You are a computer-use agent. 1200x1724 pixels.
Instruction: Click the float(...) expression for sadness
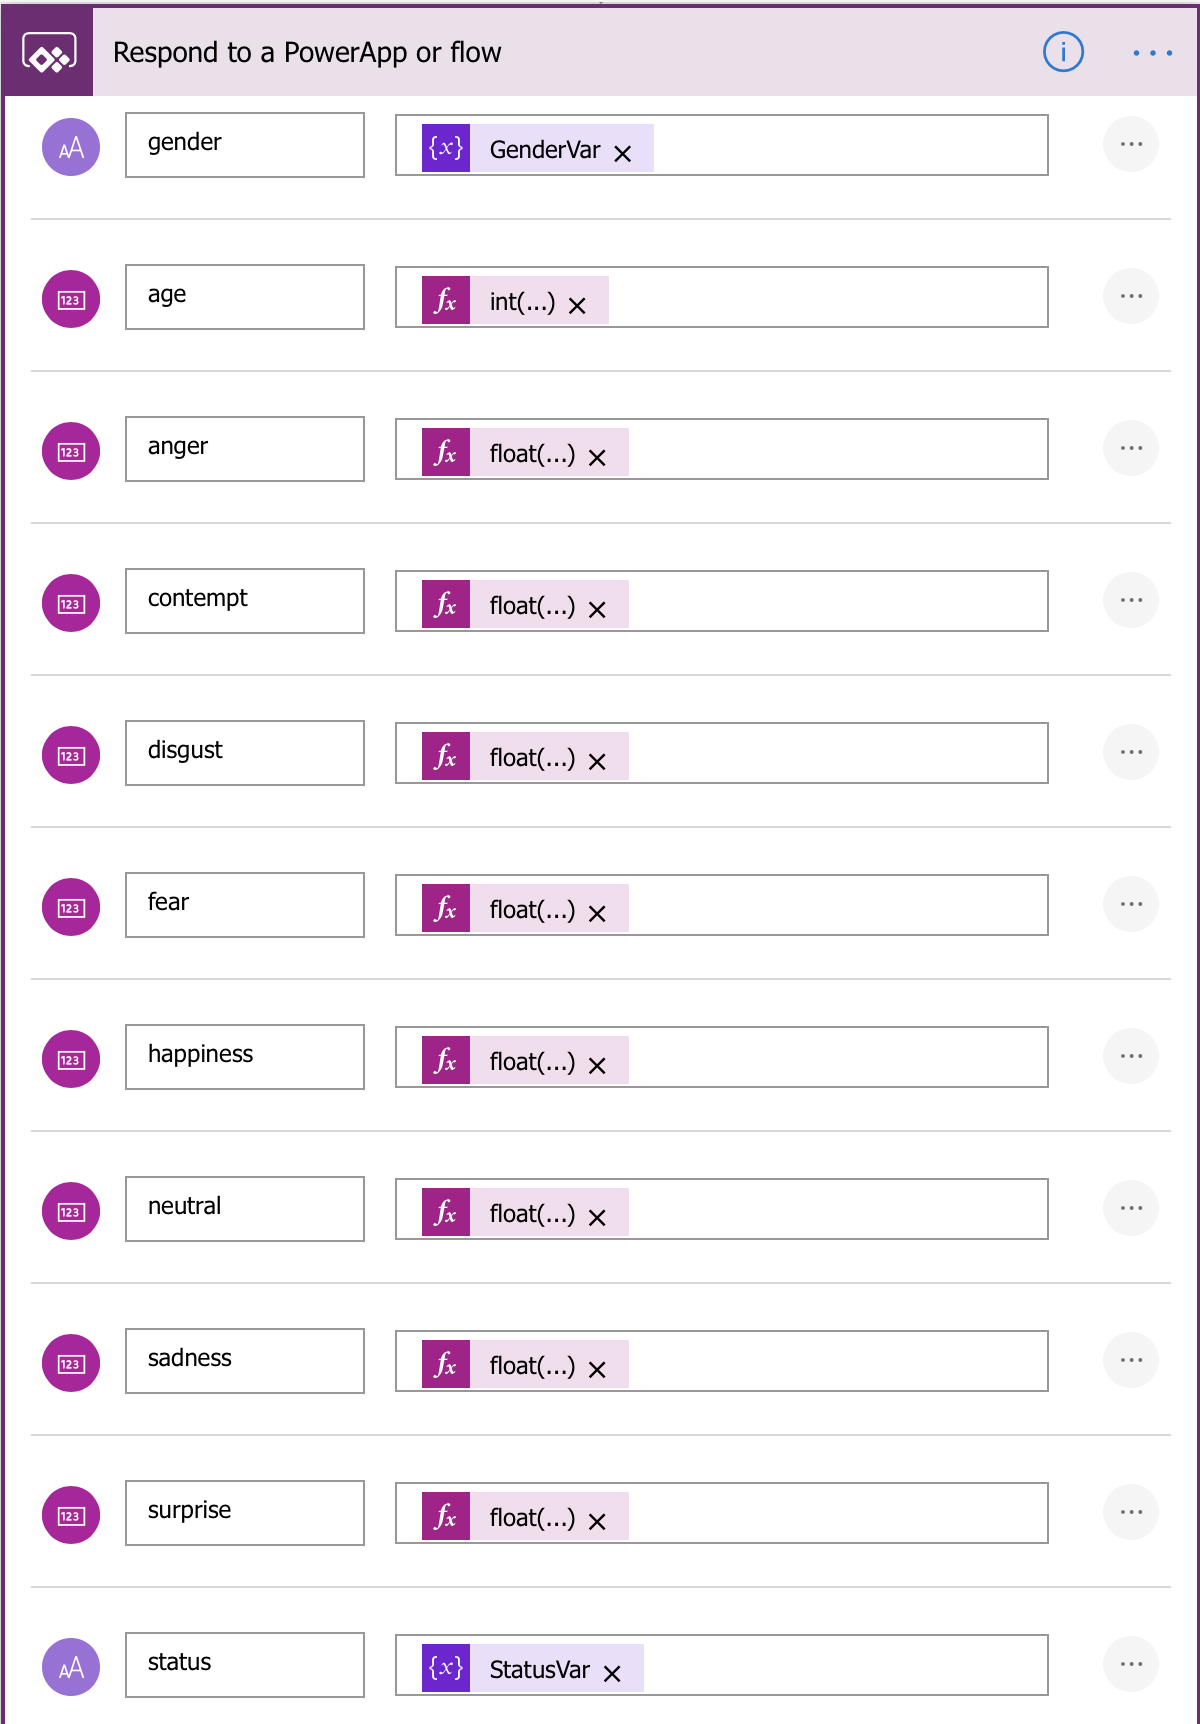pyautogui.click(x=532, y=1365)
